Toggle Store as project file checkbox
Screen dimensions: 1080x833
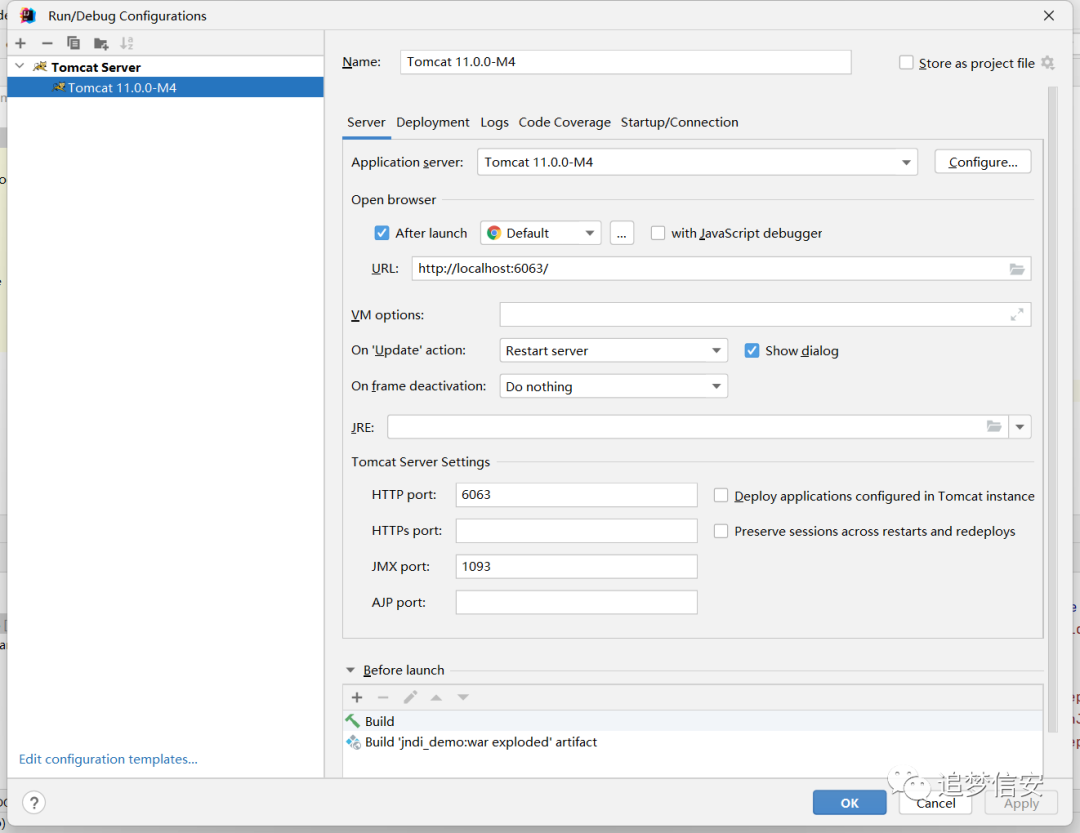[x=906, y=63]
